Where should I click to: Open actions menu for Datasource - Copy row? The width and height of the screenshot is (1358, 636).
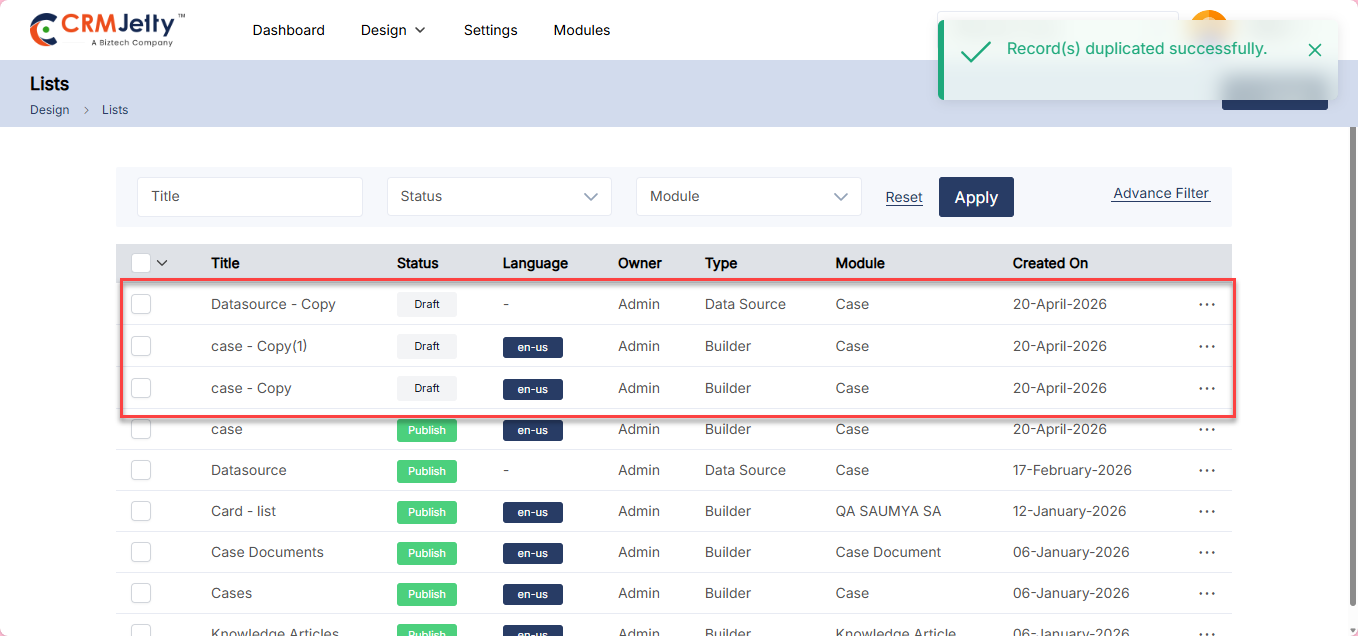click(1206, 304)
